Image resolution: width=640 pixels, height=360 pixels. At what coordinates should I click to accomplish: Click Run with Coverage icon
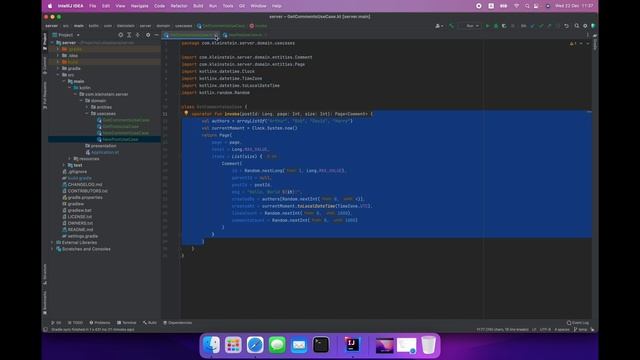(504, 26)
